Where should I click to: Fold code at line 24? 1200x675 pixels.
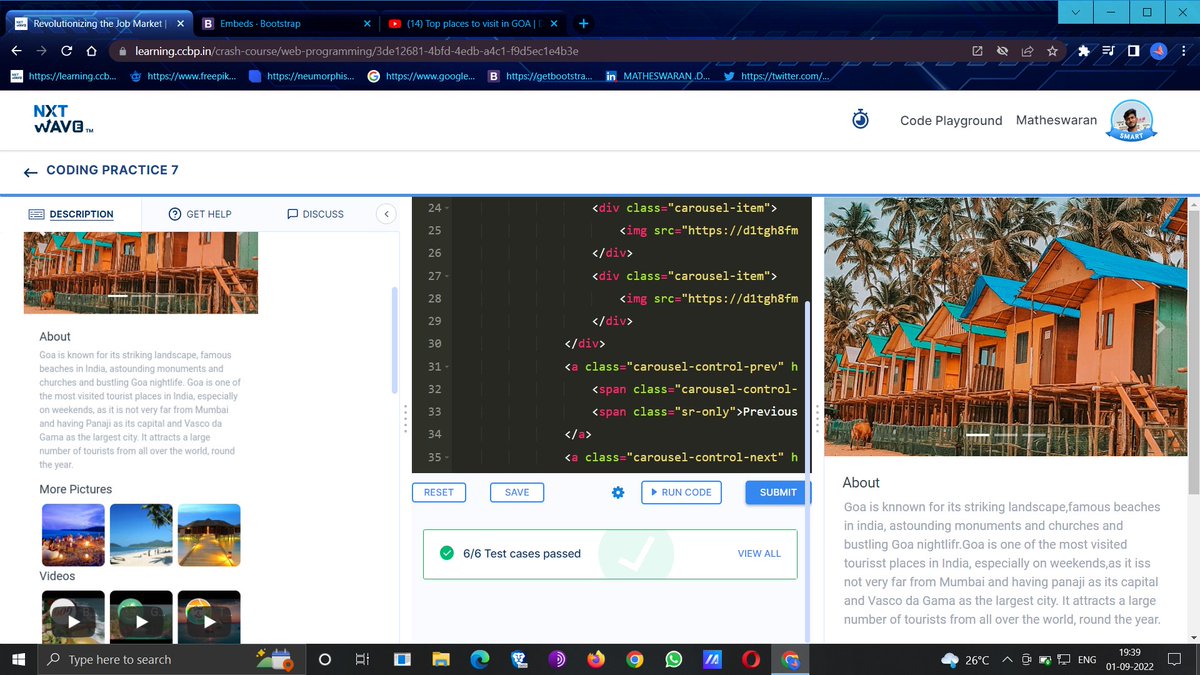[447, 208]
